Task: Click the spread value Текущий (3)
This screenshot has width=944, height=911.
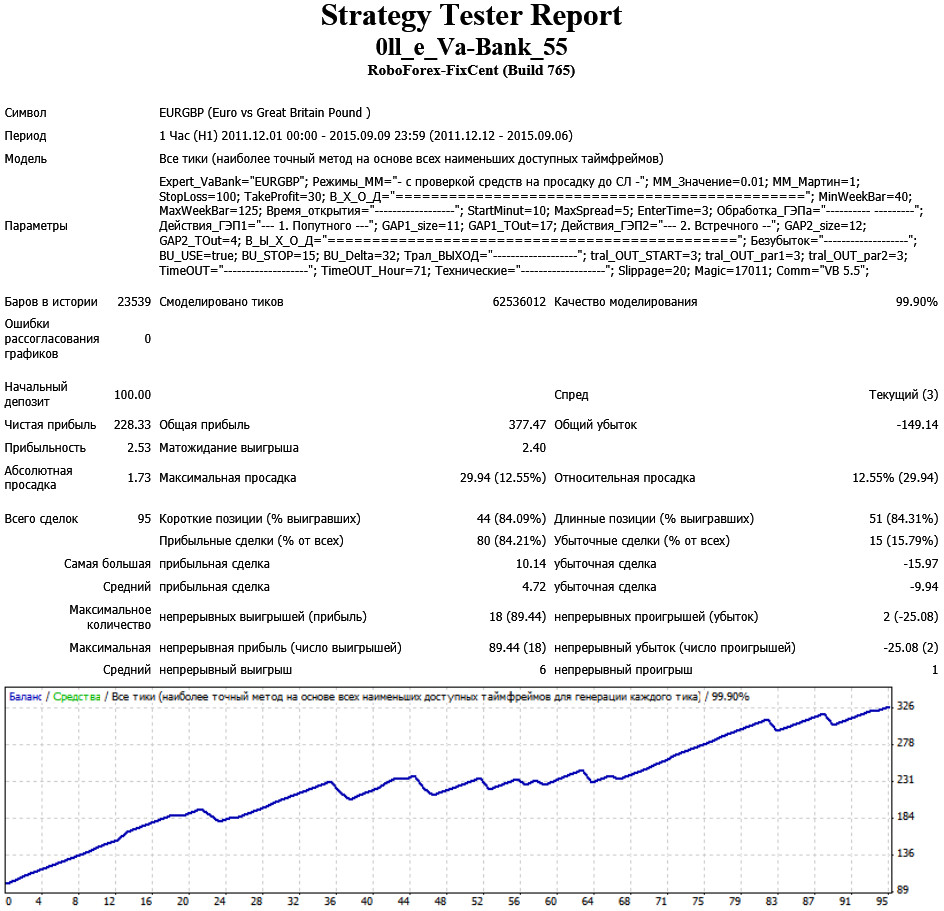Action: click(x=903, y=394)
